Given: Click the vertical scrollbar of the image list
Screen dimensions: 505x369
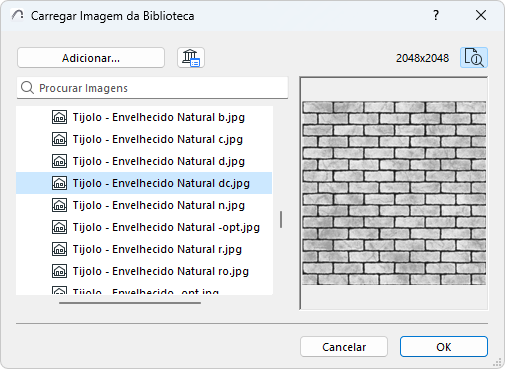Looking at the screenshot, I should [x=281, y=219].
